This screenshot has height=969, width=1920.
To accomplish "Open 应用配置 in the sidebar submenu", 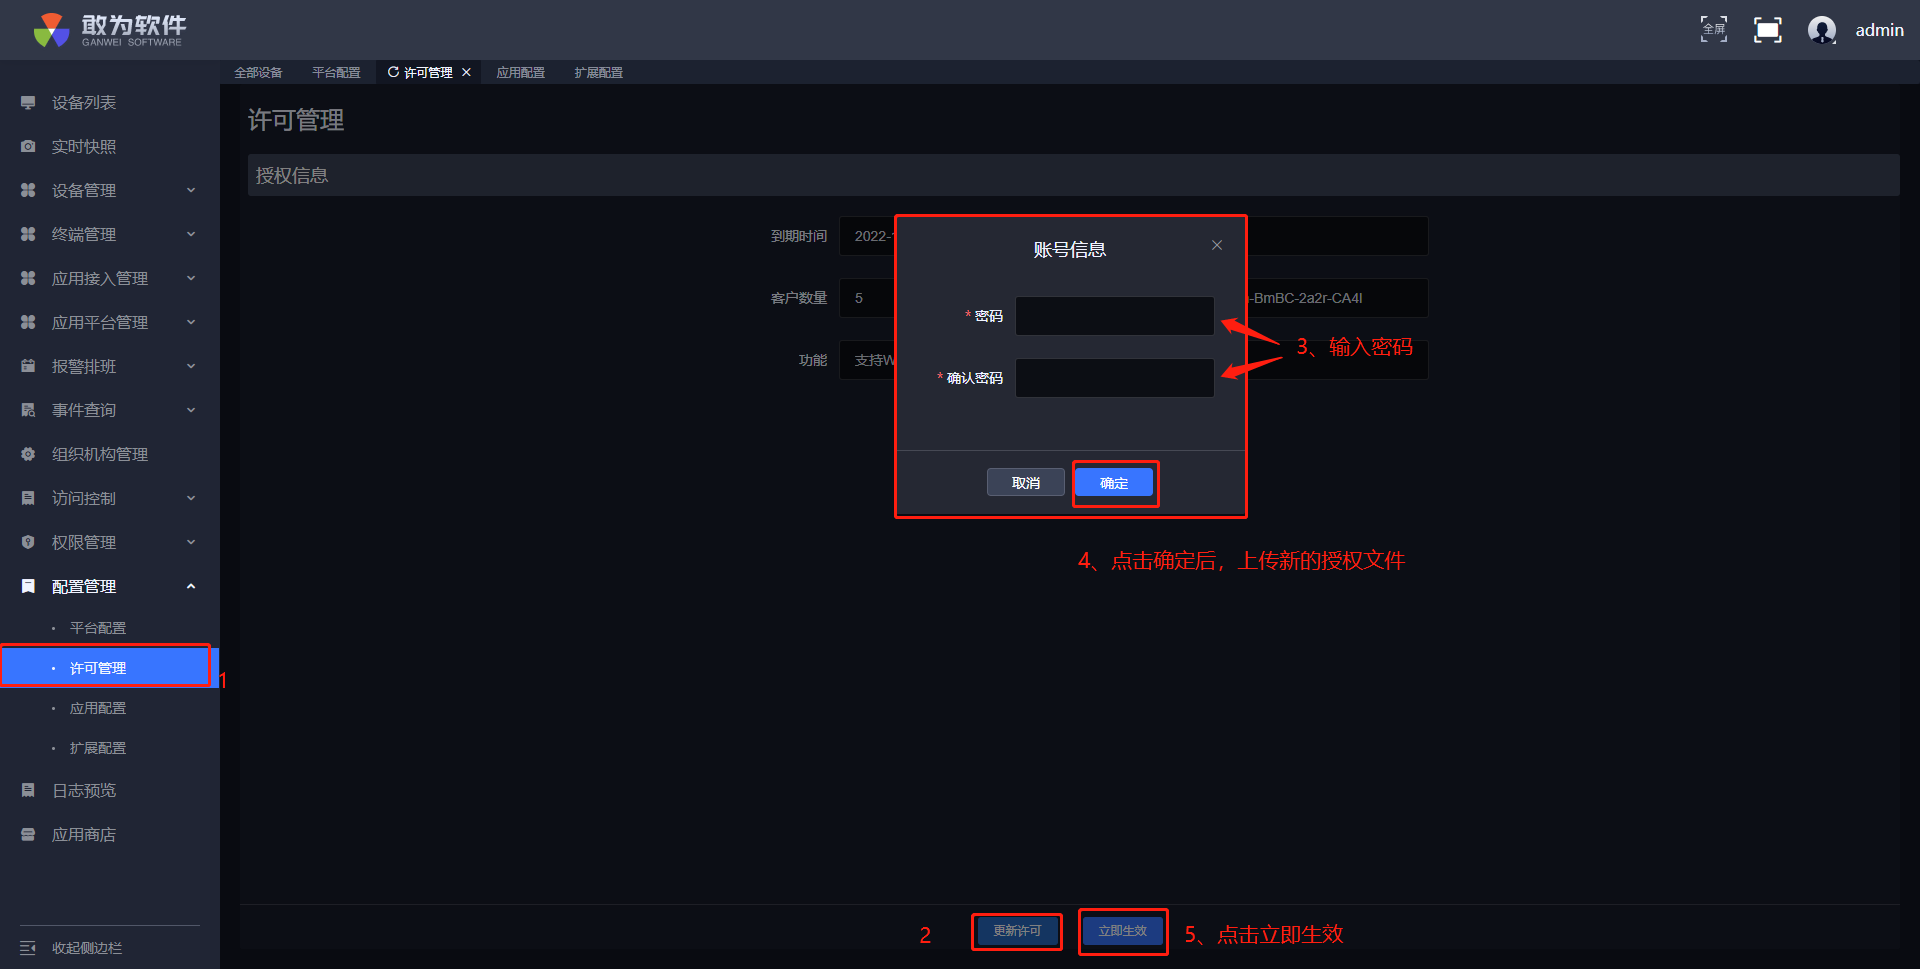I will (98, 708).
